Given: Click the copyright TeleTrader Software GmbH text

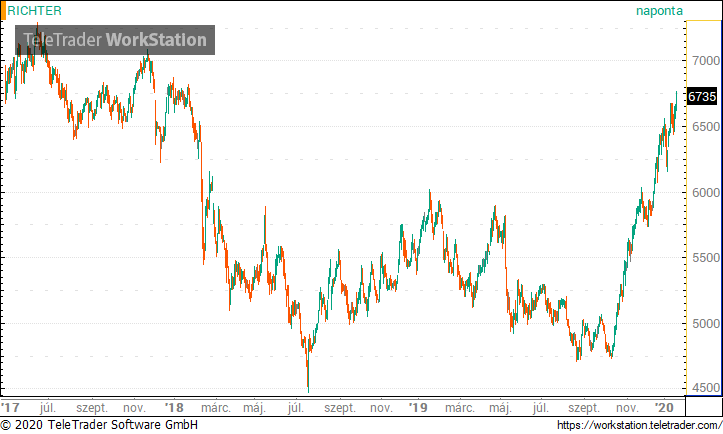Looking at the screenshot, I should 99,425.
